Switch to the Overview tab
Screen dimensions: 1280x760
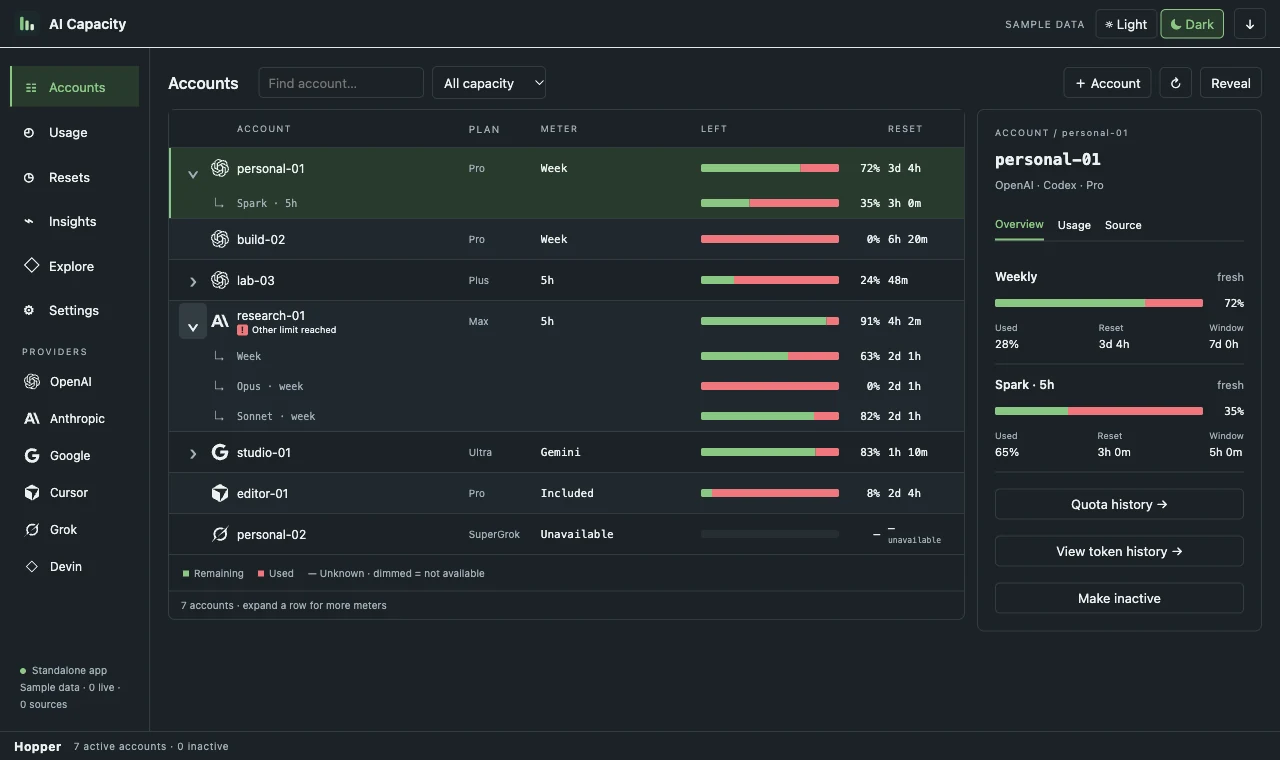[x=1019, y=225]
